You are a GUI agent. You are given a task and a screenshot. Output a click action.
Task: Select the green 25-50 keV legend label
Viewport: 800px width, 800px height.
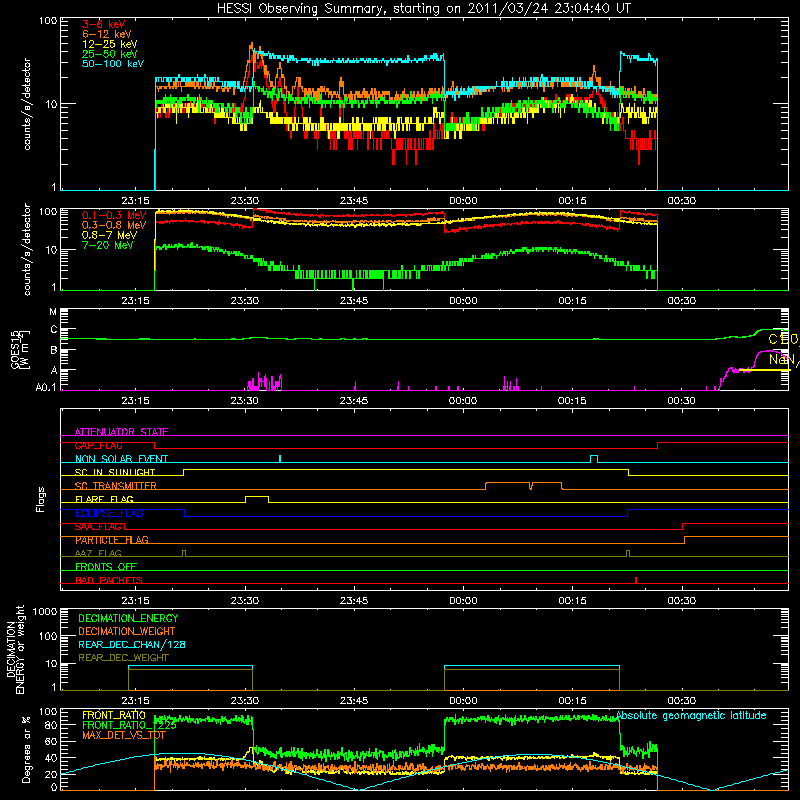(110, 54)
